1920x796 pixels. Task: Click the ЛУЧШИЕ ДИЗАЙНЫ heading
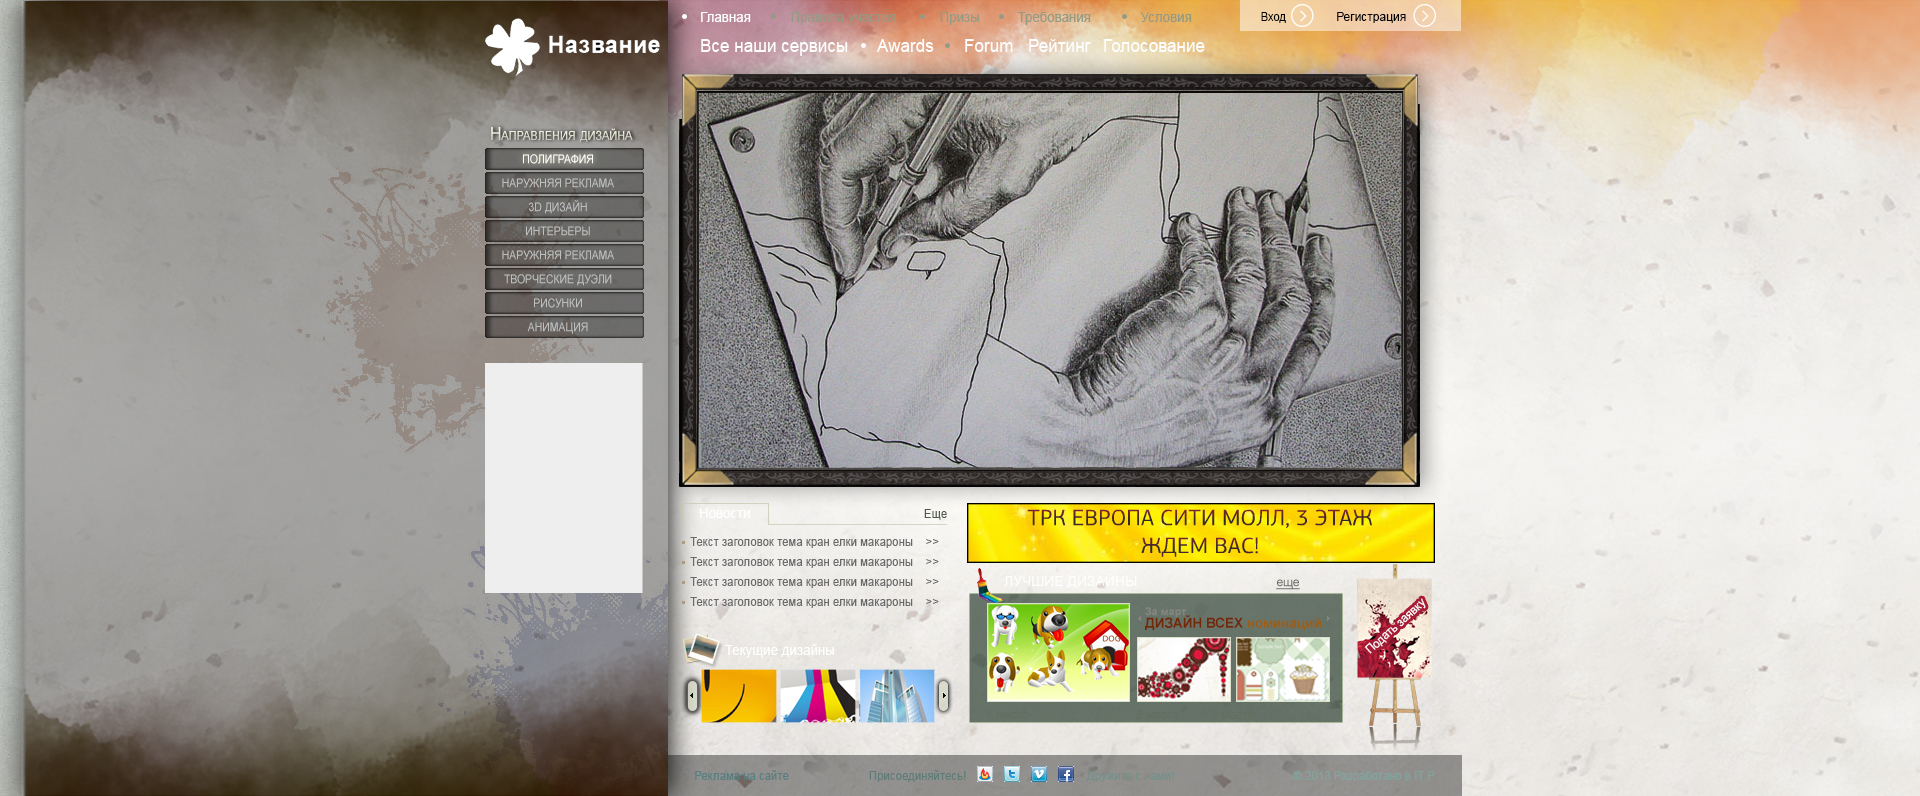click(1071, 581)
